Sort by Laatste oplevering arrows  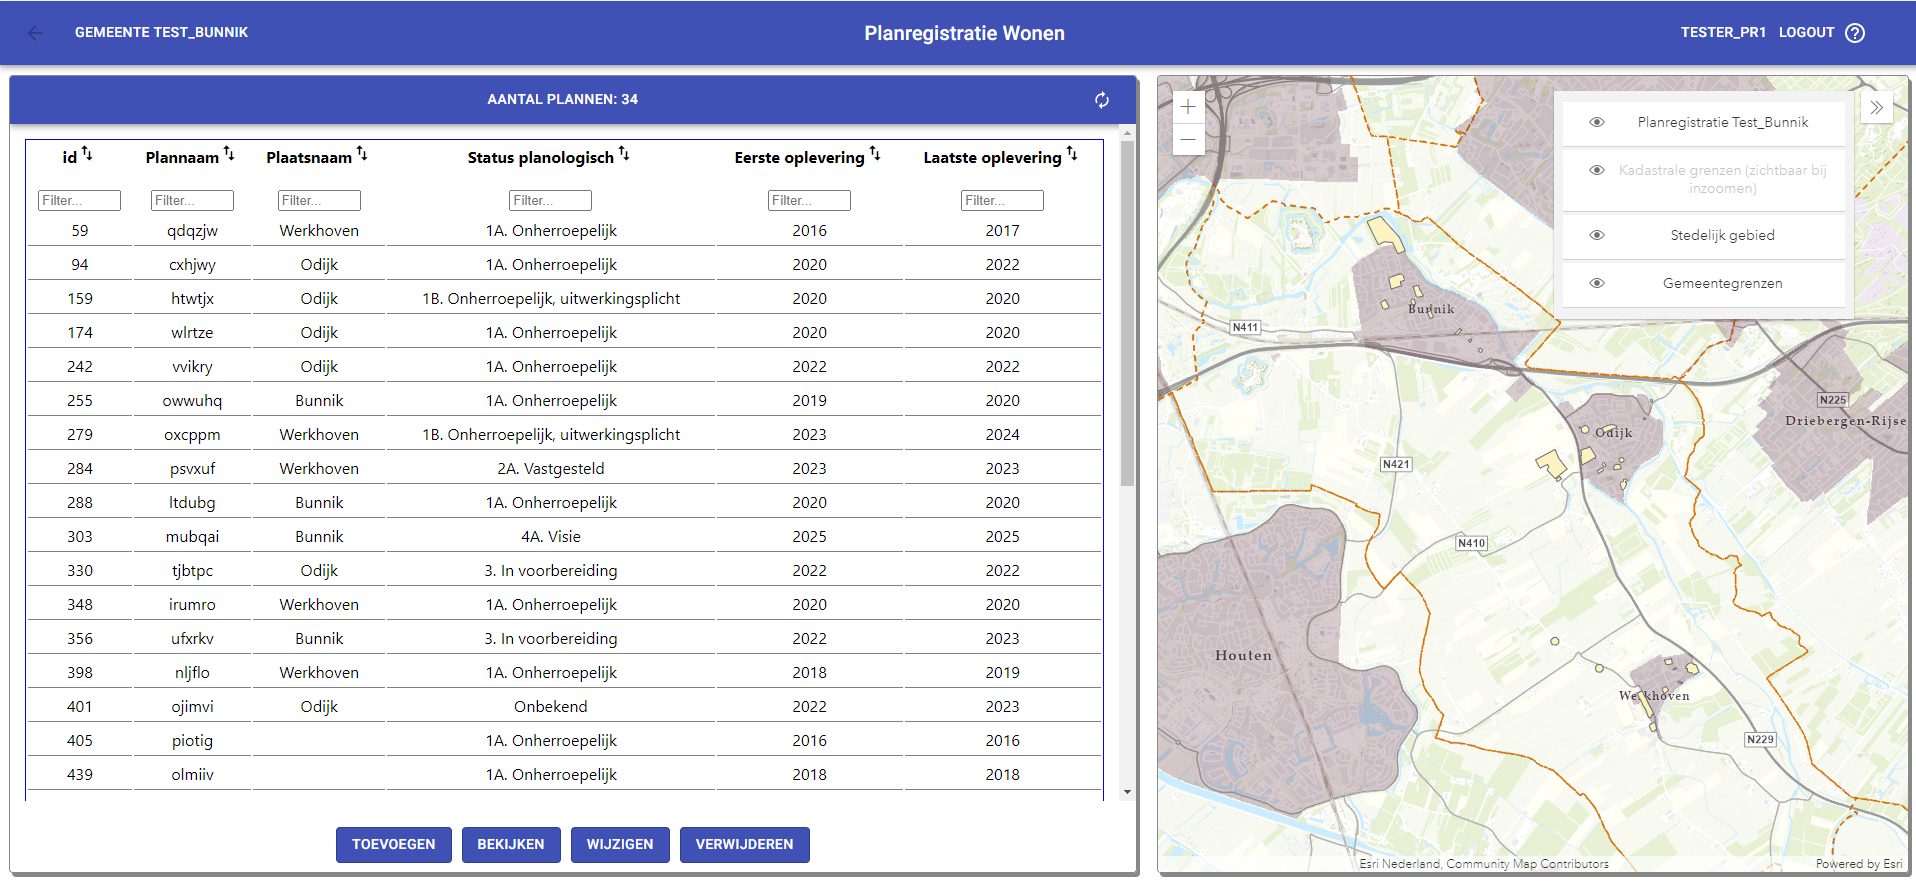click(1072, 154)
